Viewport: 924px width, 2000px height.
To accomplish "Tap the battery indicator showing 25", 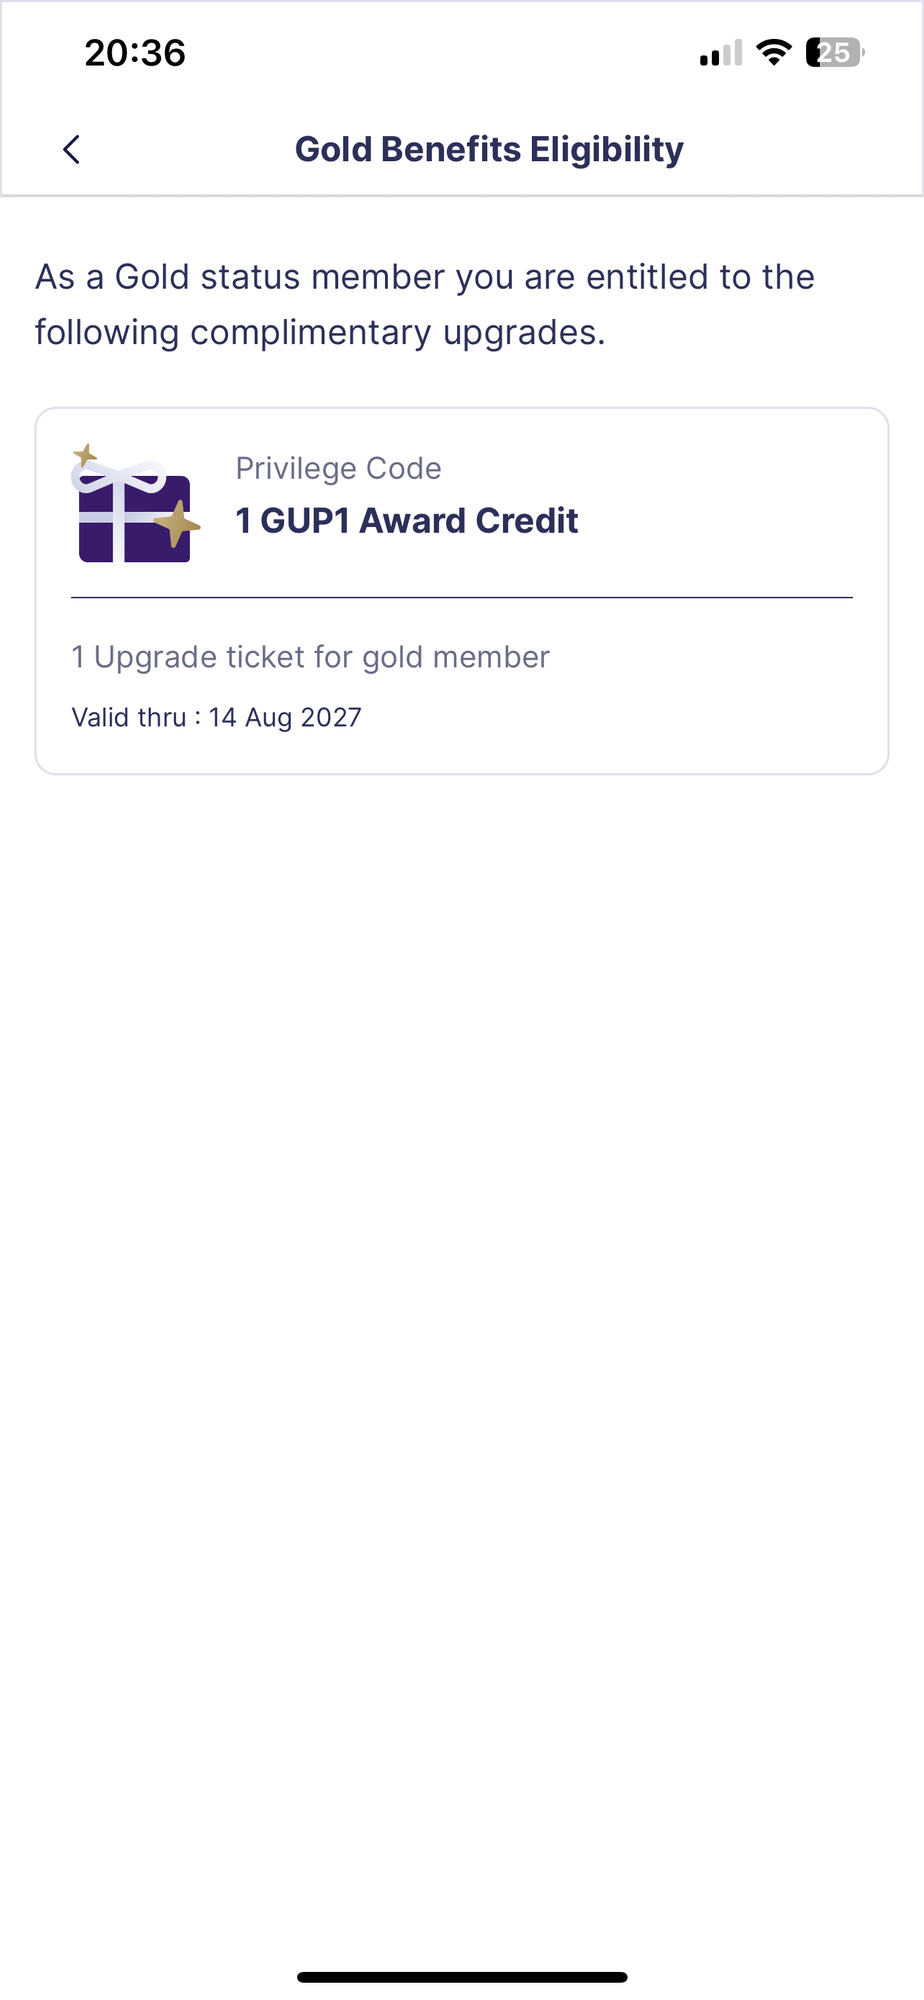I will pyautogui.click(x=835, y=52).
